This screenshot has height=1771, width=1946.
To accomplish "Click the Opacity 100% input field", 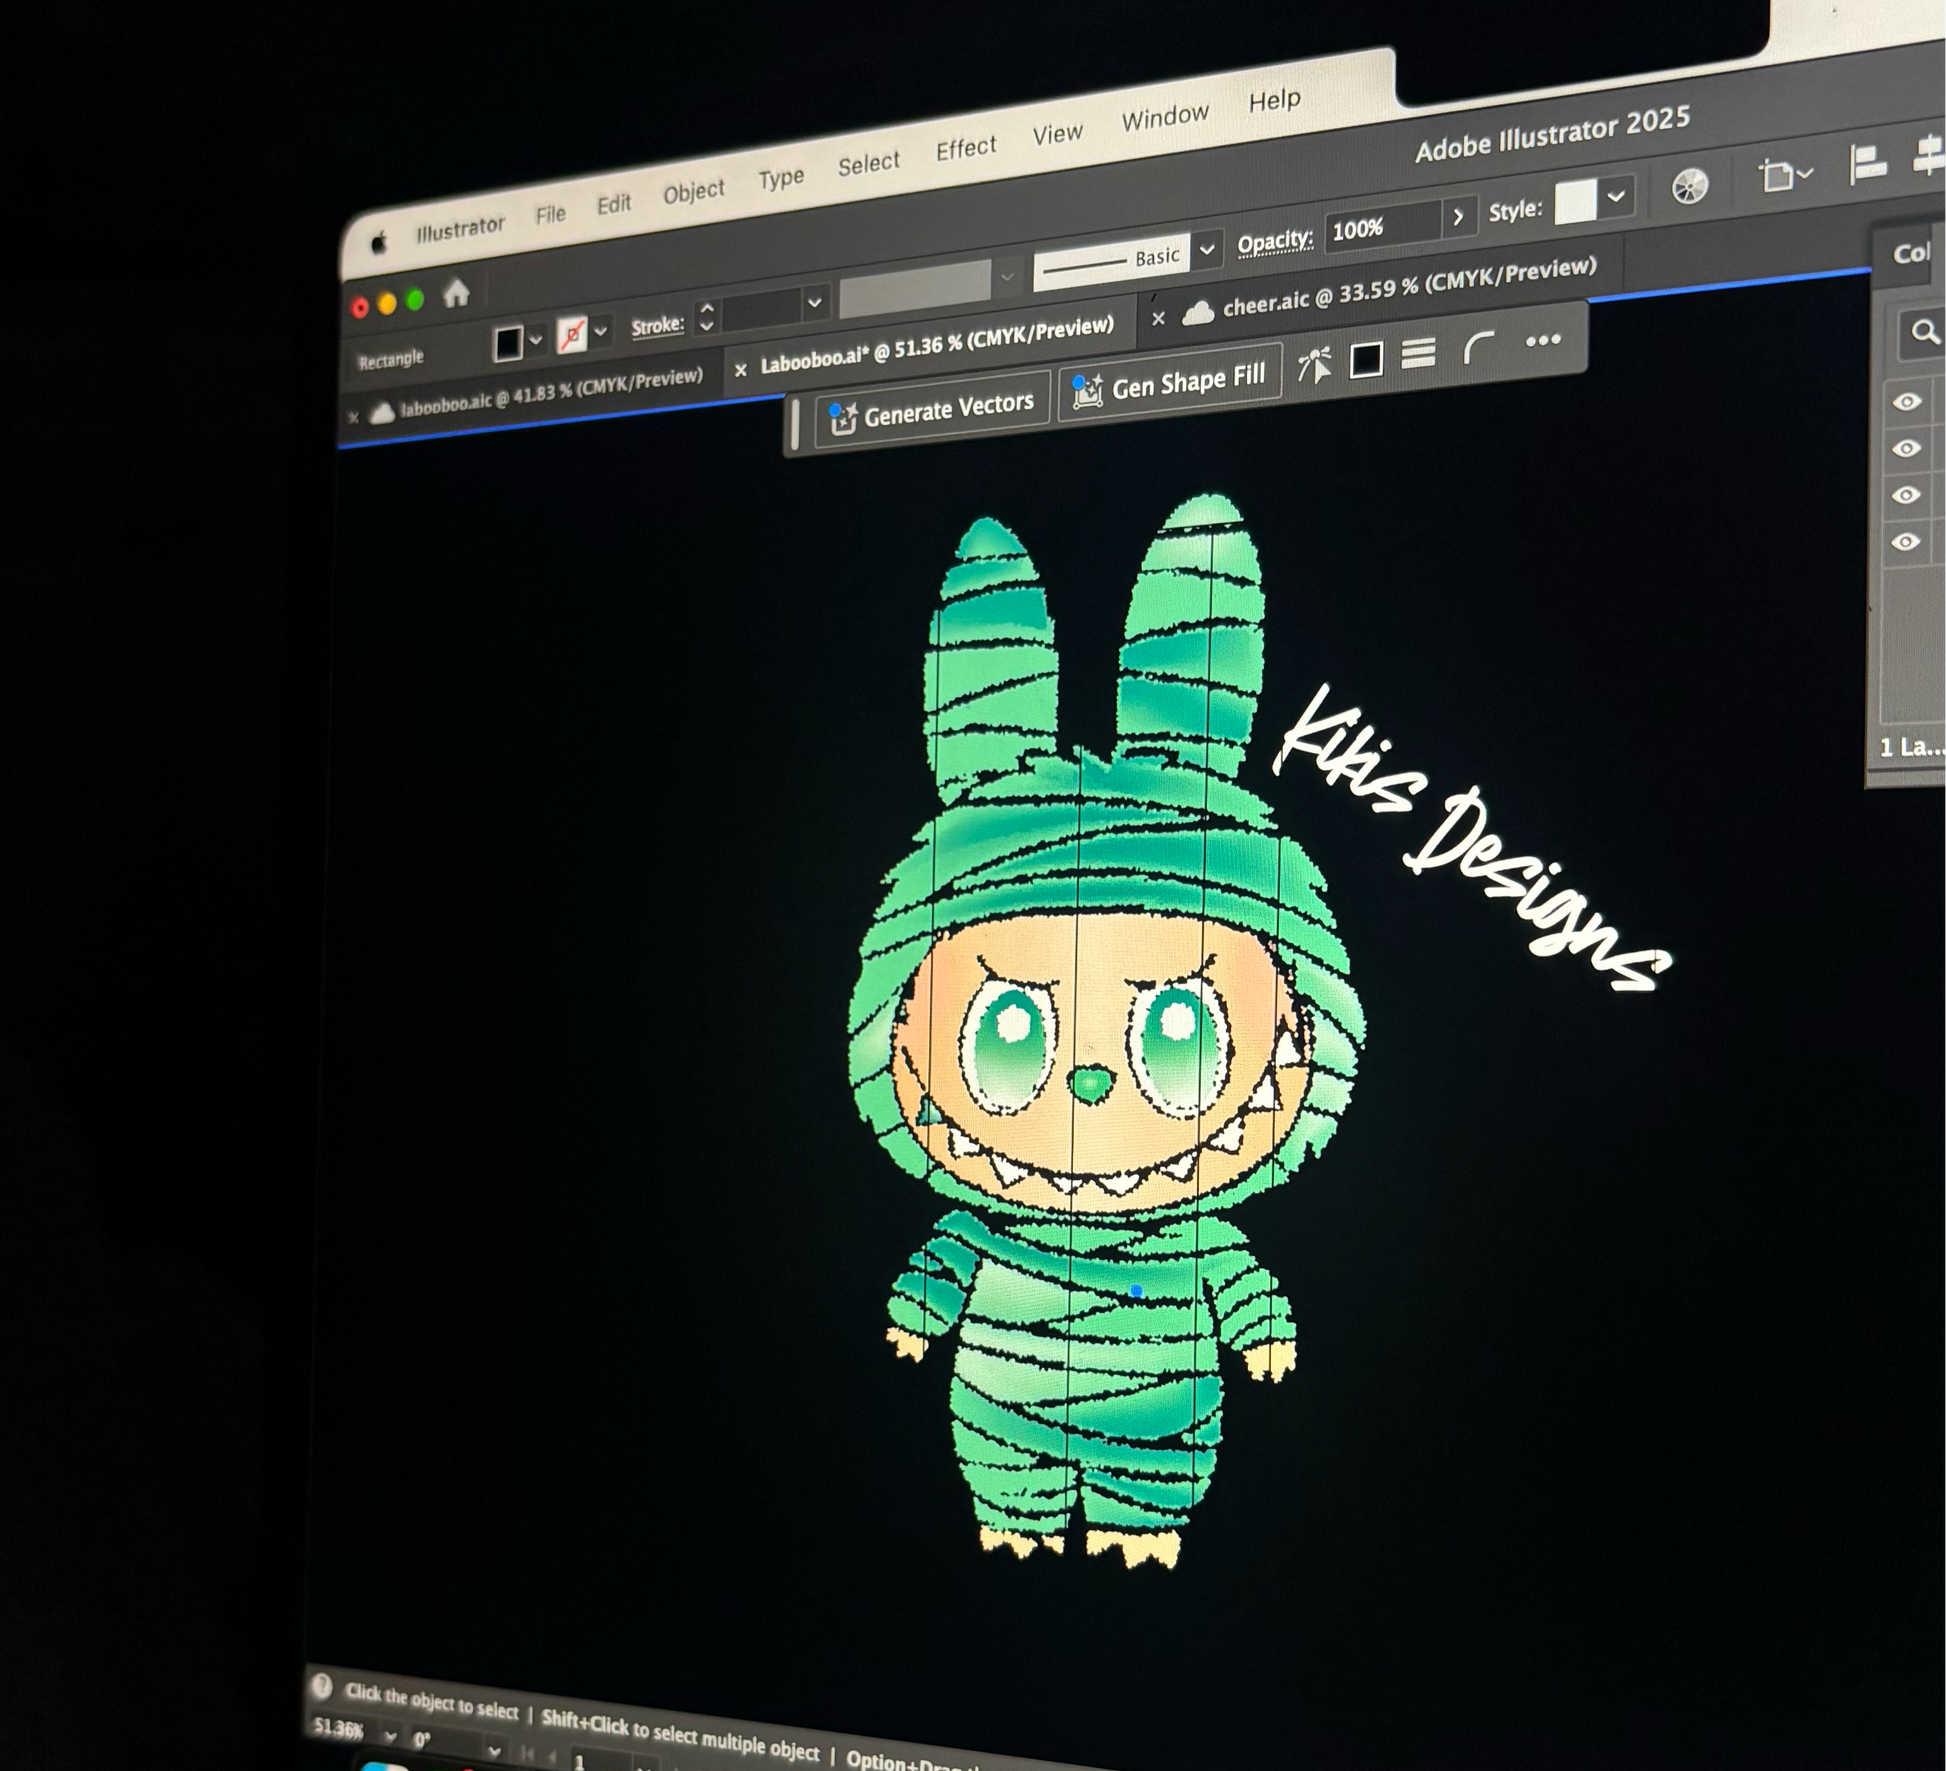I will tap(1384, 227).
